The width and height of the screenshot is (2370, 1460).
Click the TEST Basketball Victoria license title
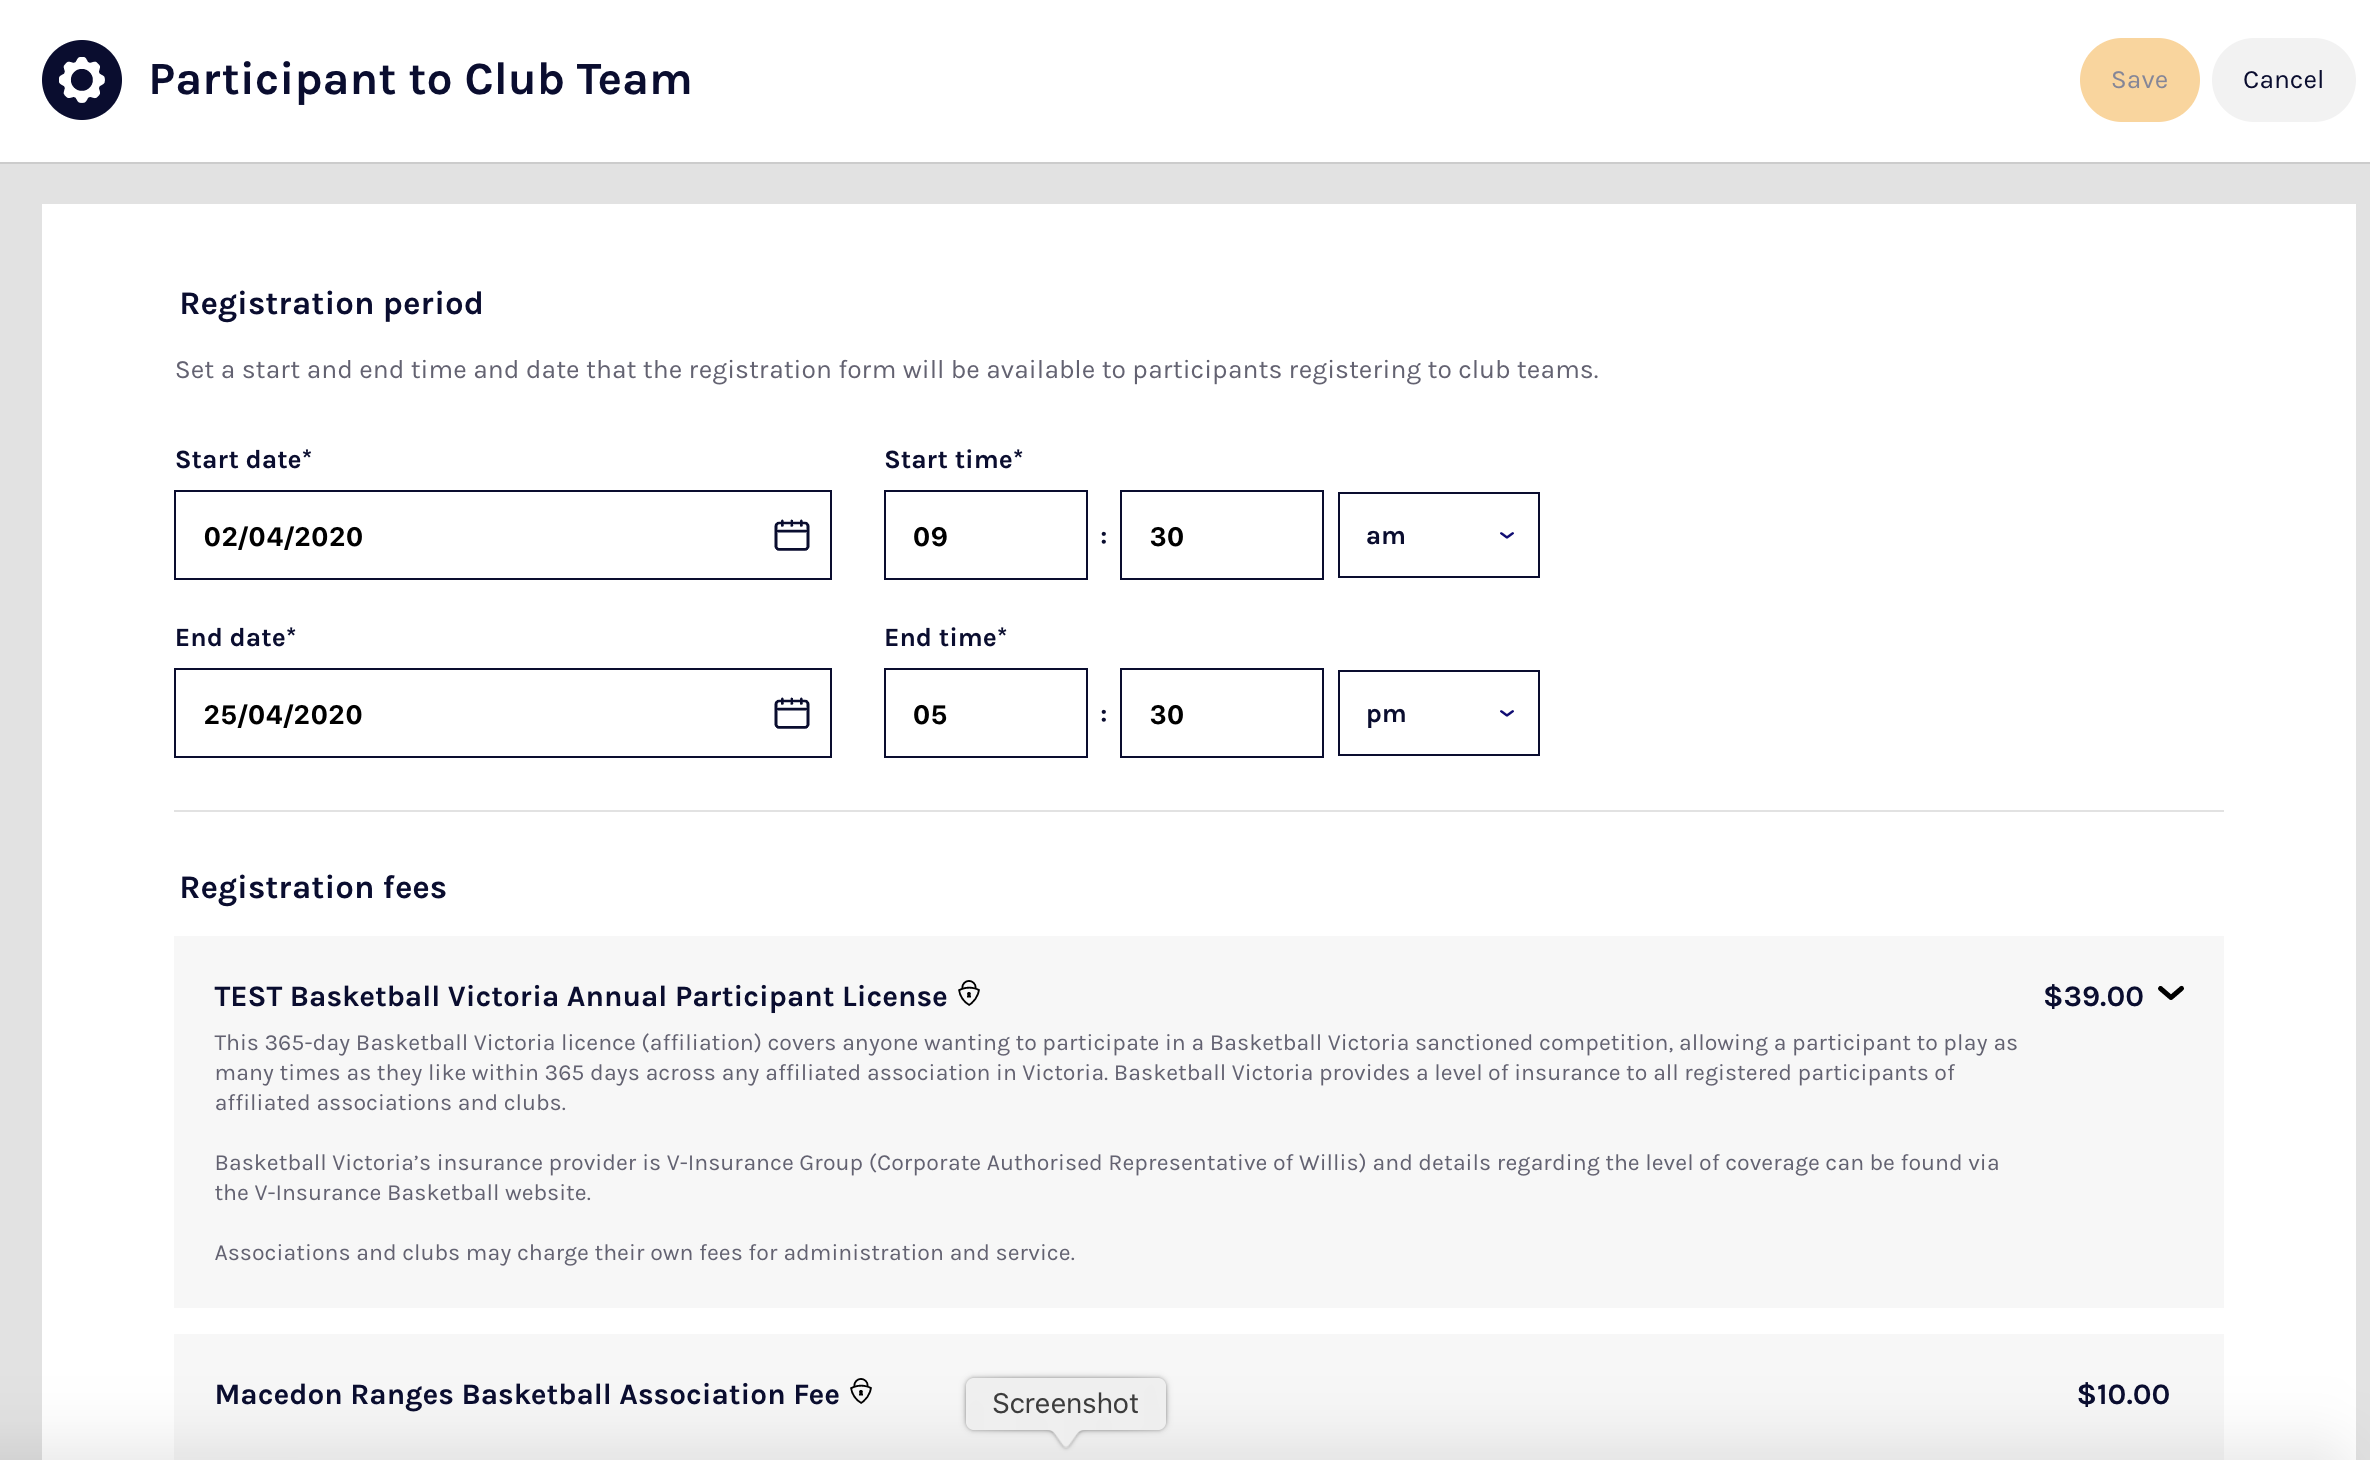[x=580, y=996]
